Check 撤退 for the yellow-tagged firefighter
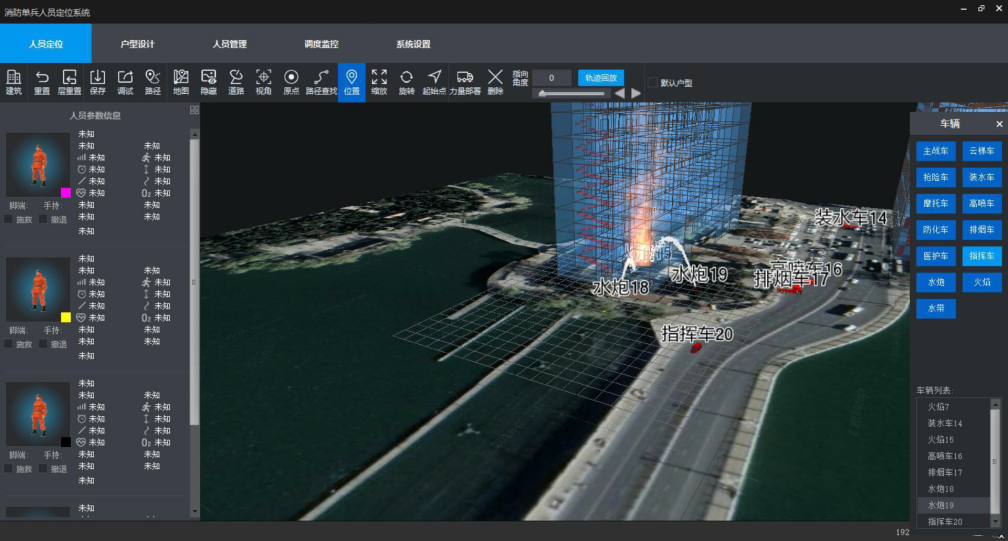 [x=43, y=344]
